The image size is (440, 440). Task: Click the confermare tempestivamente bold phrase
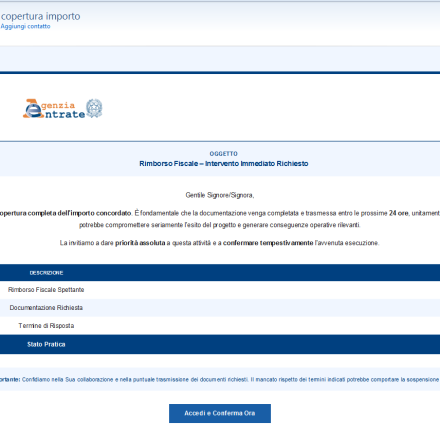click(268, 243)
